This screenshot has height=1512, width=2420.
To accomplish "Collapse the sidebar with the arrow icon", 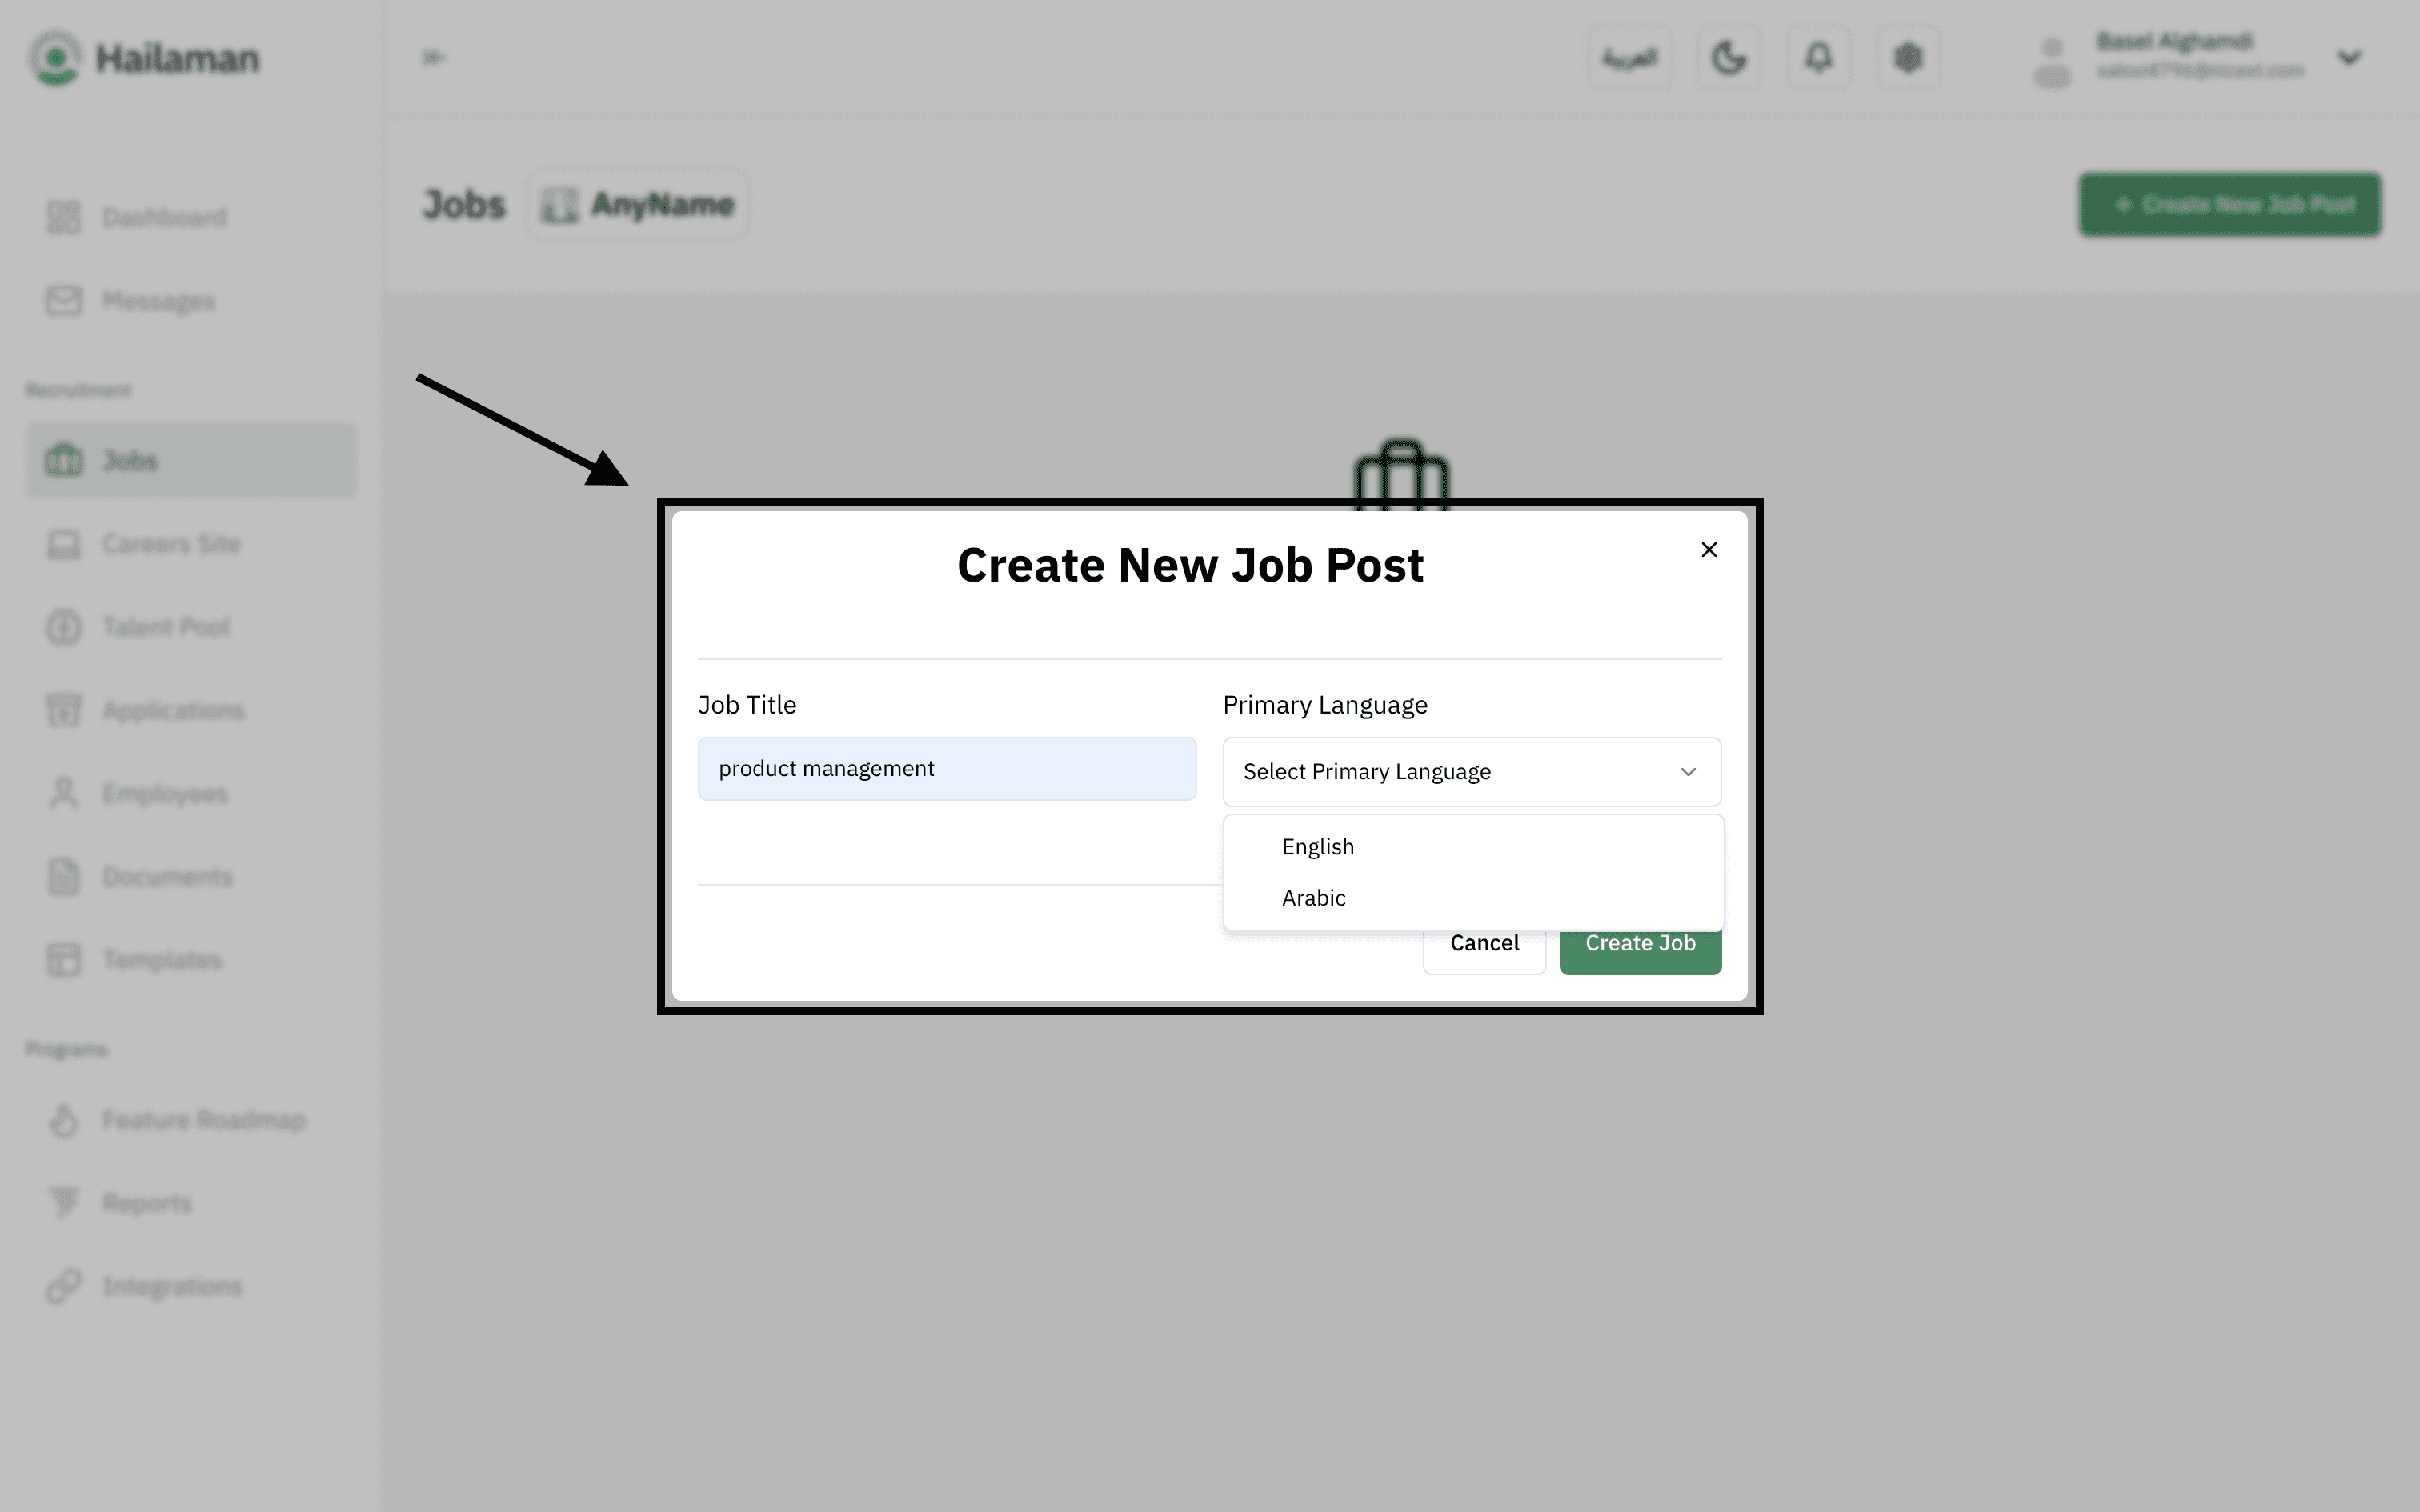I will coord(433,58).
